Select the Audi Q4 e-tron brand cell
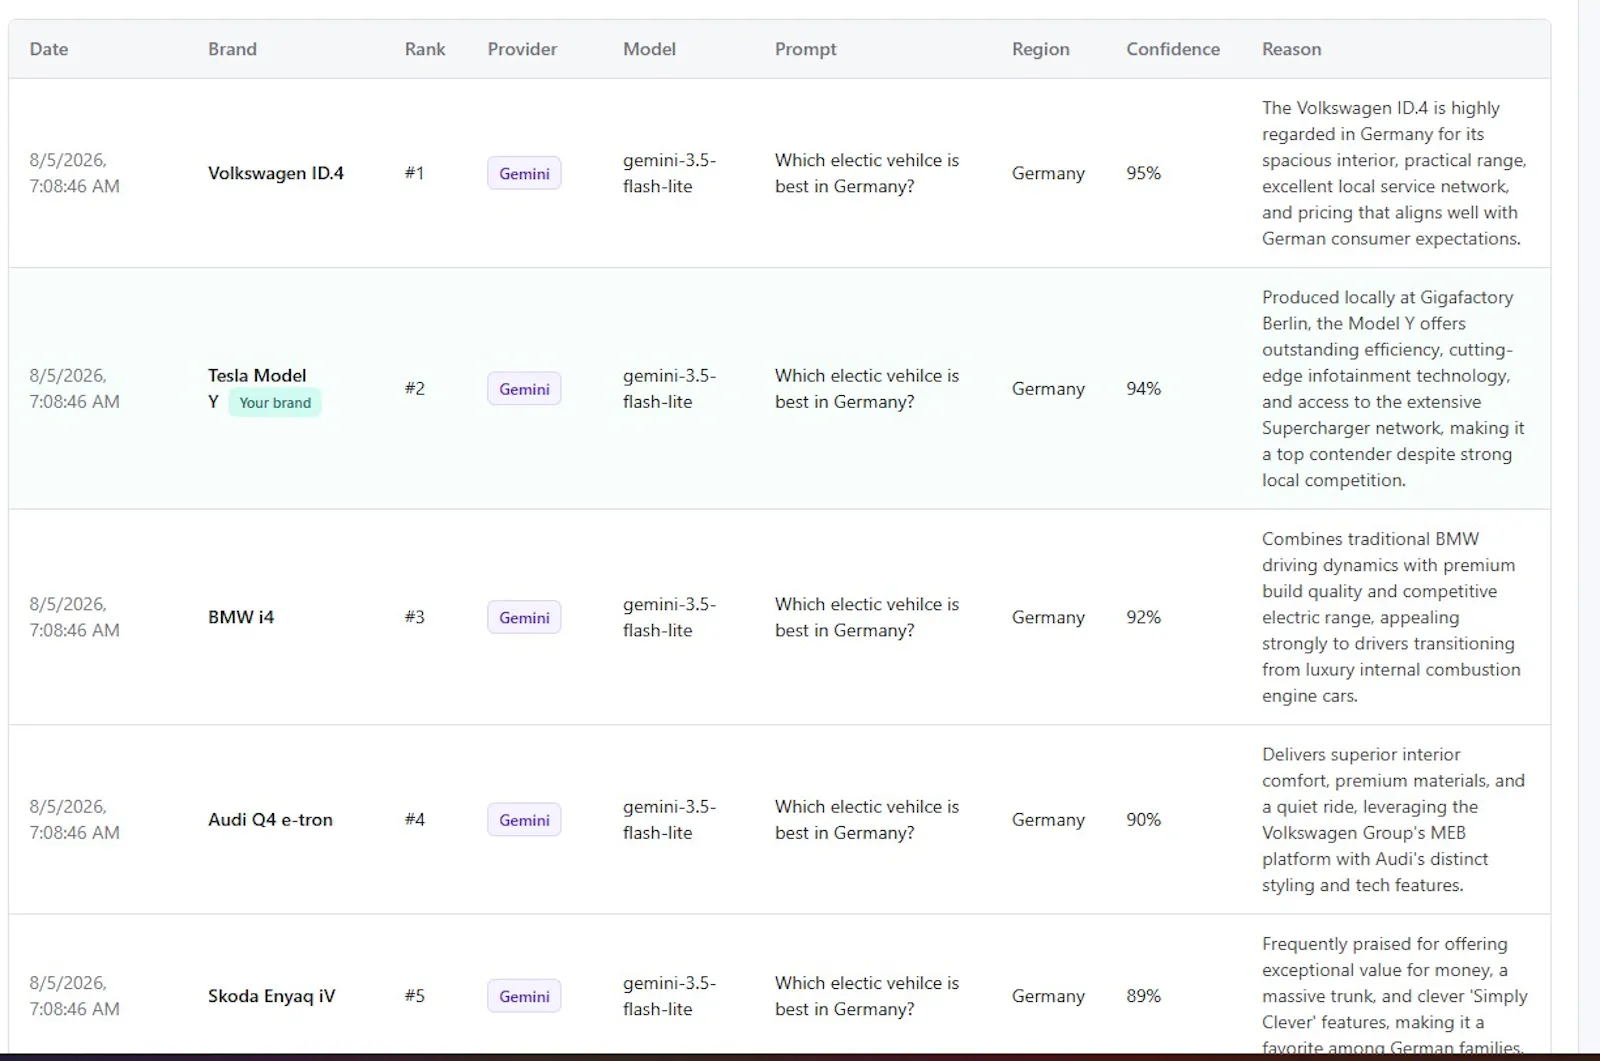This screenshot has height=1061, width=1600. 270,819
